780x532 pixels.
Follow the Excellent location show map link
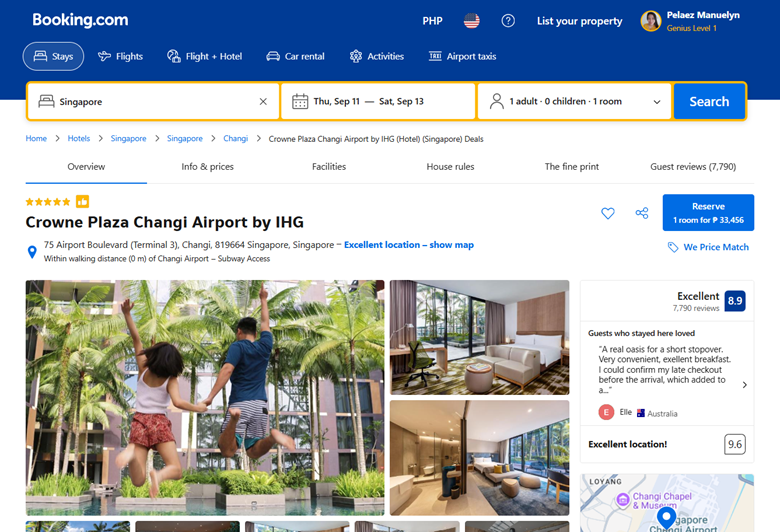pyautogui.click(x=408, y=245)
